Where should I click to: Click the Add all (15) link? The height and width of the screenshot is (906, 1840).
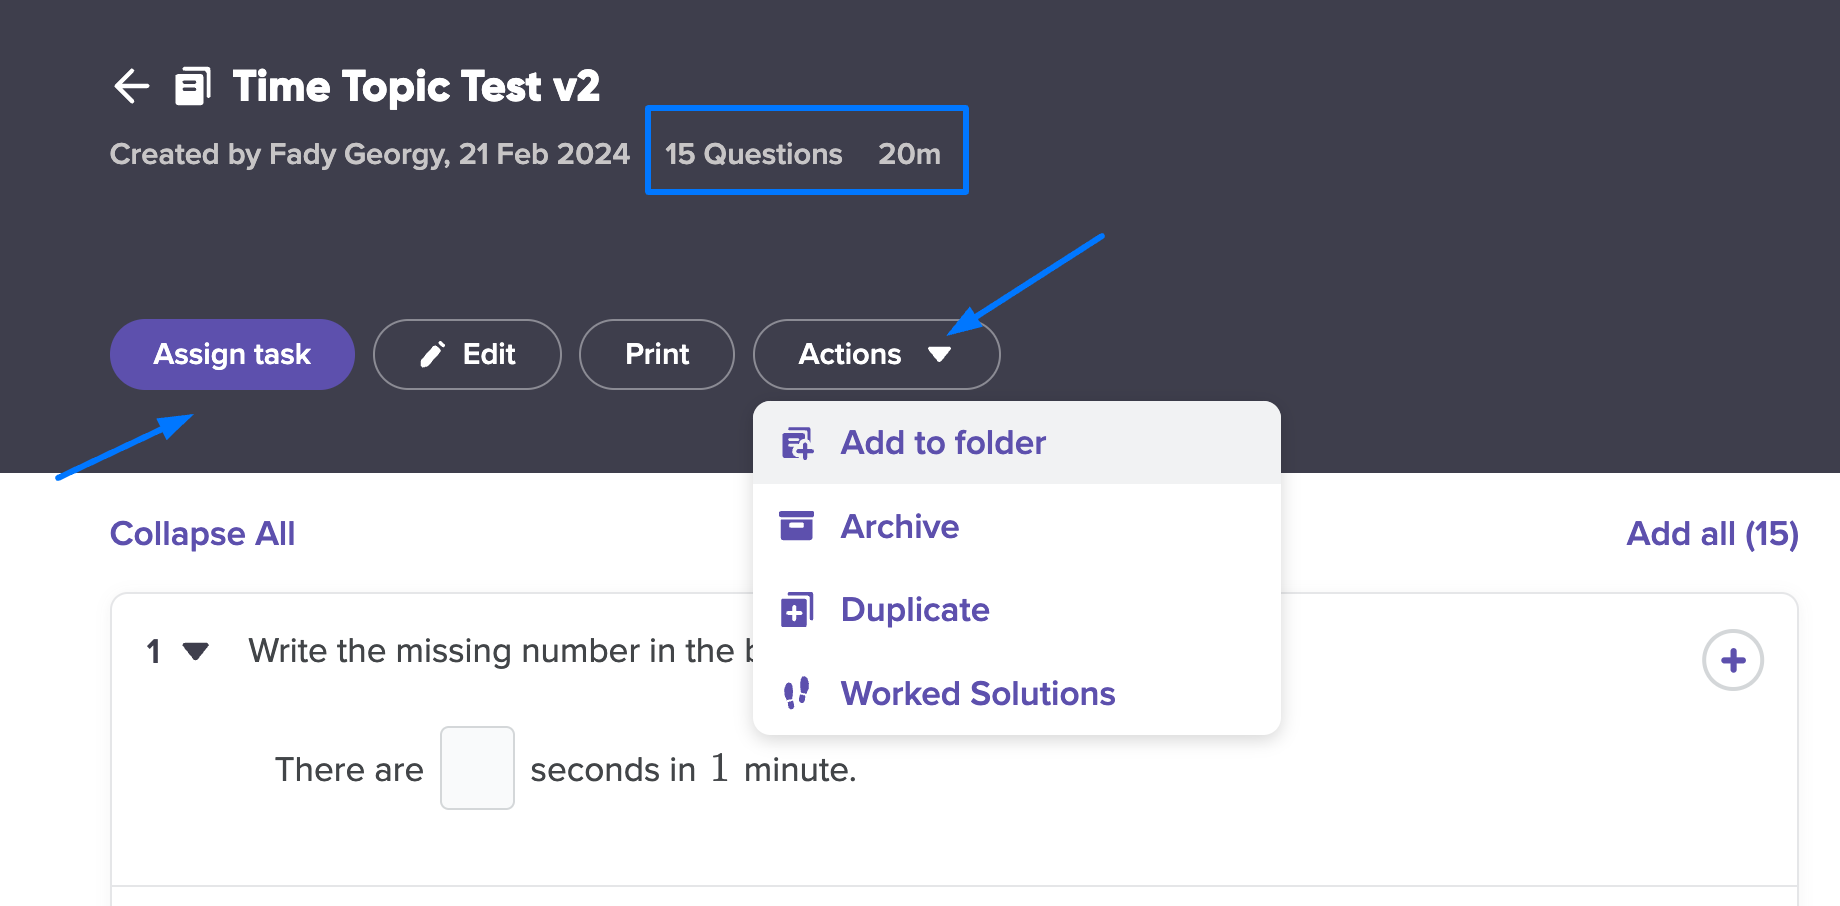click(1713, 534)
